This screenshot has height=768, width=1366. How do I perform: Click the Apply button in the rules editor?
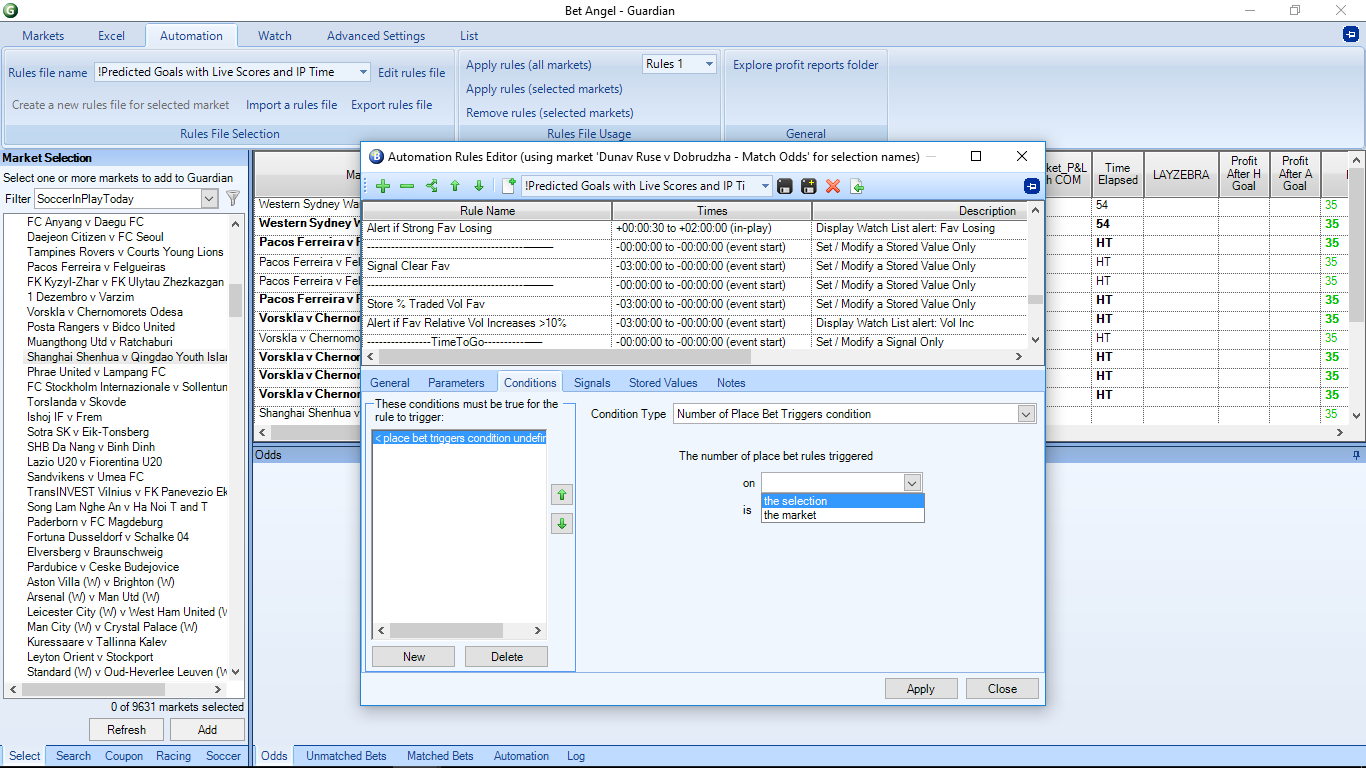(920, 689)
